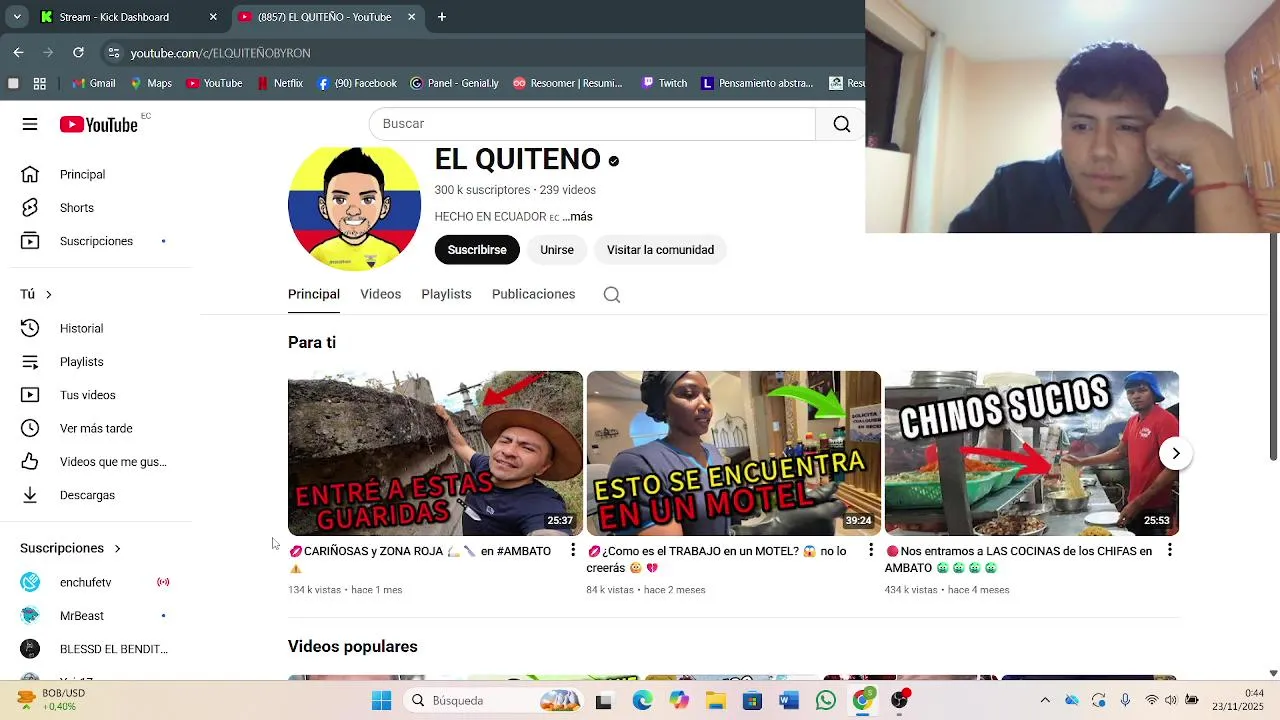
Task: Reload the page with the refresh icon
Action: 79,52
